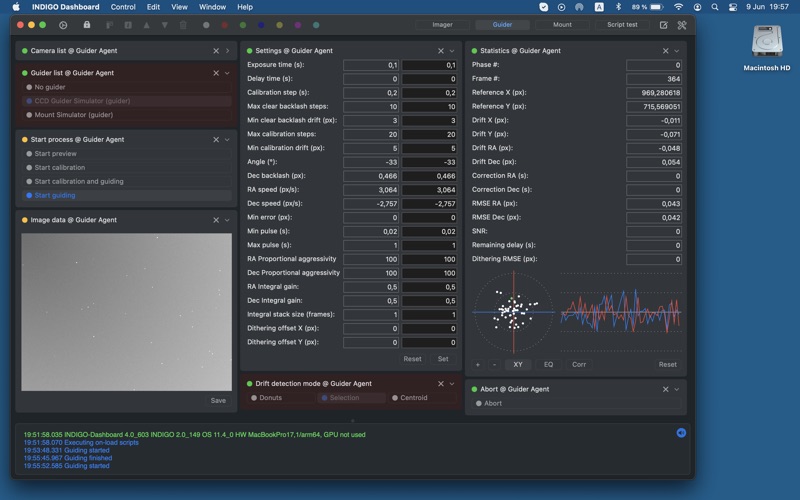Image resolution: width=800 pixels, height=500 pixels.
Task: Select No guider option
Action: pos(126,87)
